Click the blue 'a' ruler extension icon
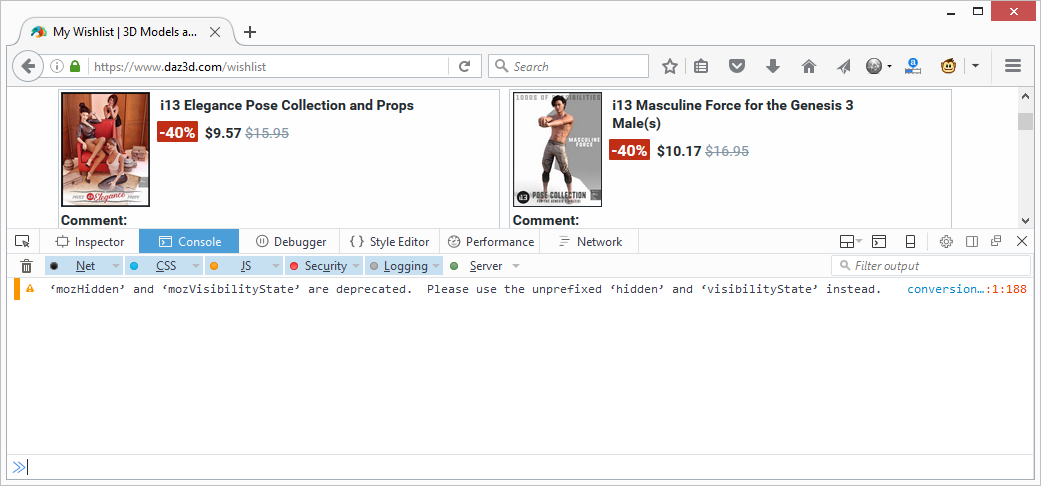1041x486 pixels. click(913, 66)
